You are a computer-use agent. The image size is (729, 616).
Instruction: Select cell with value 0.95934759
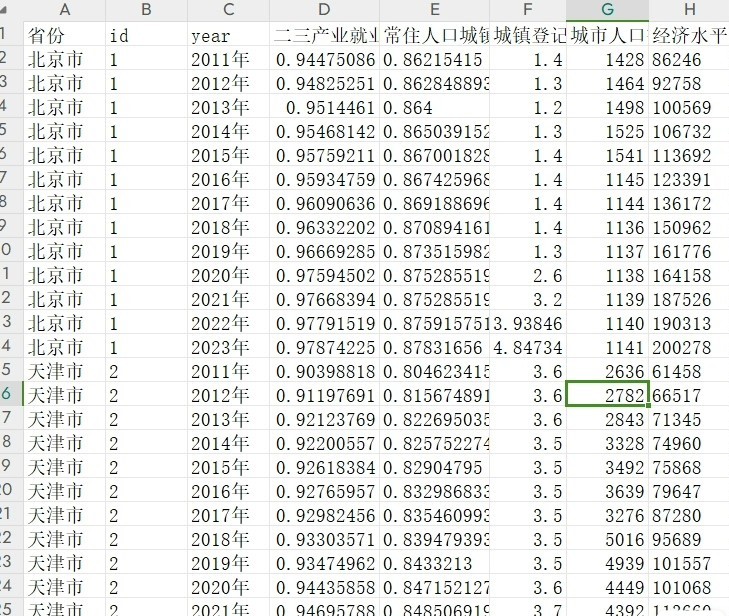325,180
